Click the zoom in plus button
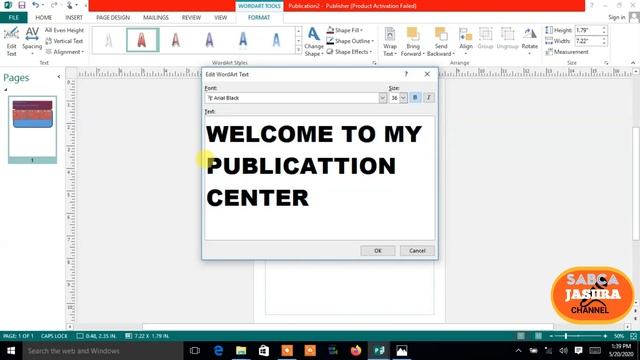 click(x=605, y=336)
